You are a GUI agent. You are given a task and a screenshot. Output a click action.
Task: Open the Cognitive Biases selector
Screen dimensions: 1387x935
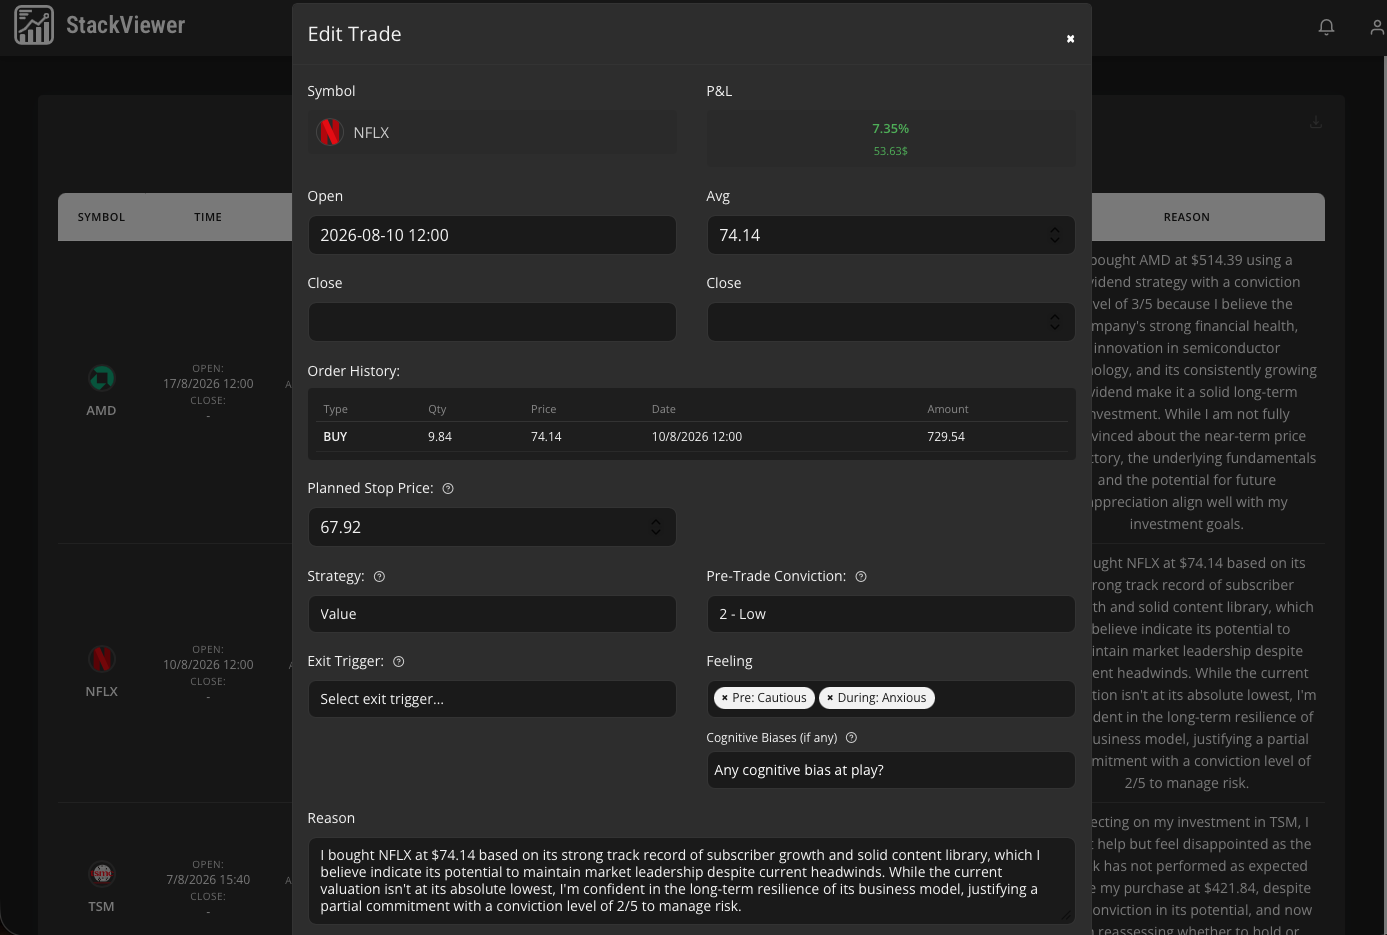891,770
